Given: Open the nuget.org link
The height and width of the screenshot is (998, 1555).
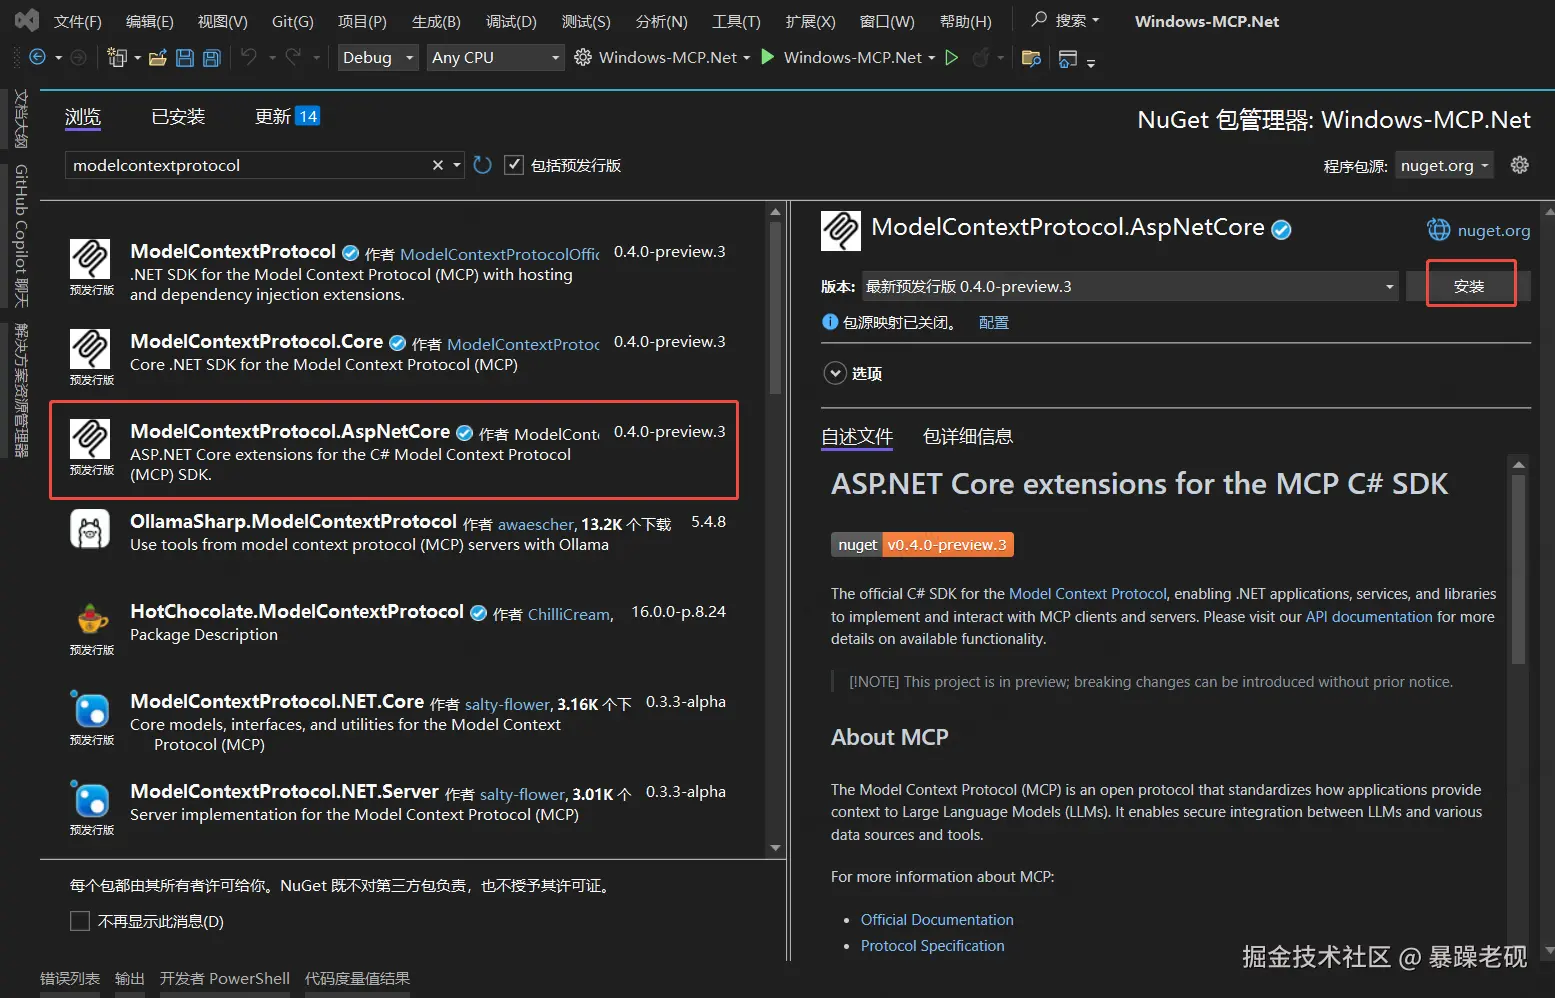Looking at the screenshot, I should [x=1494, y=230].
